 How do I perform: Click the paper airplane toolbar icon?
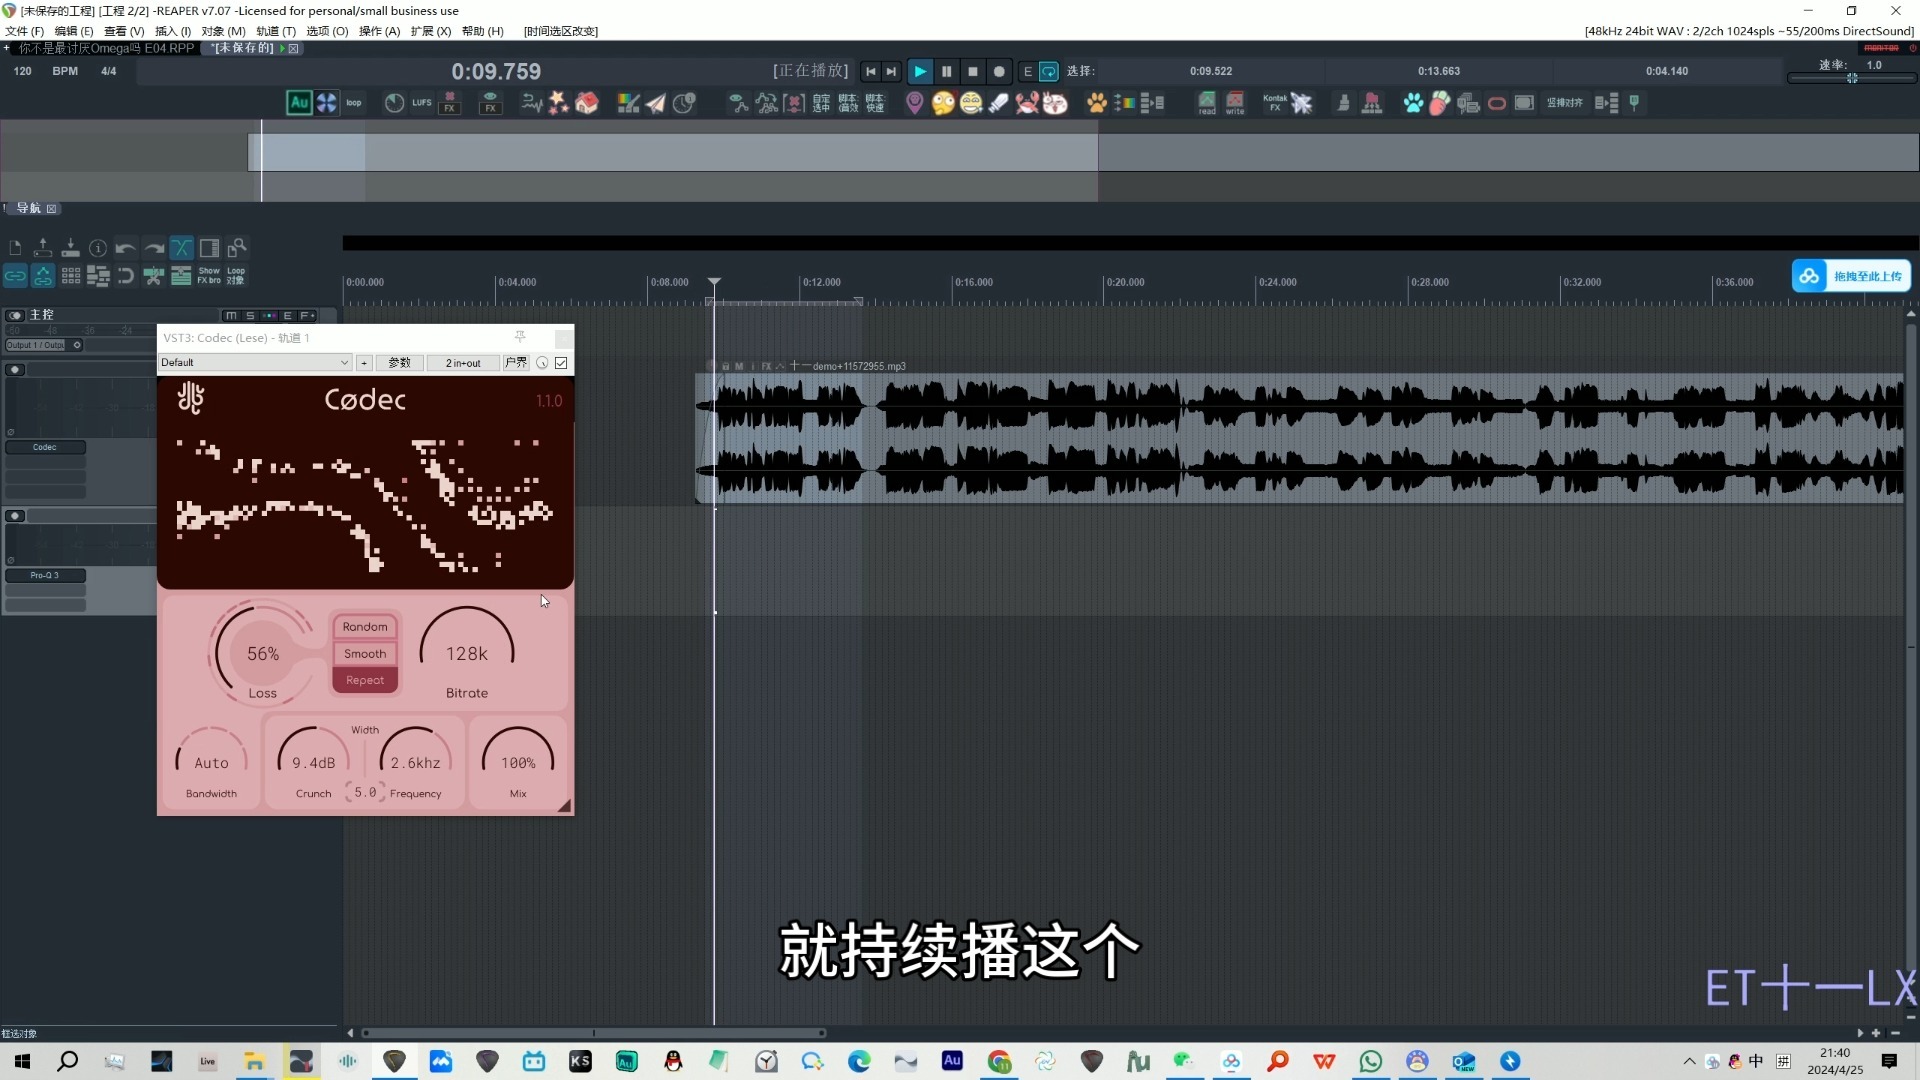pos(656,103)
